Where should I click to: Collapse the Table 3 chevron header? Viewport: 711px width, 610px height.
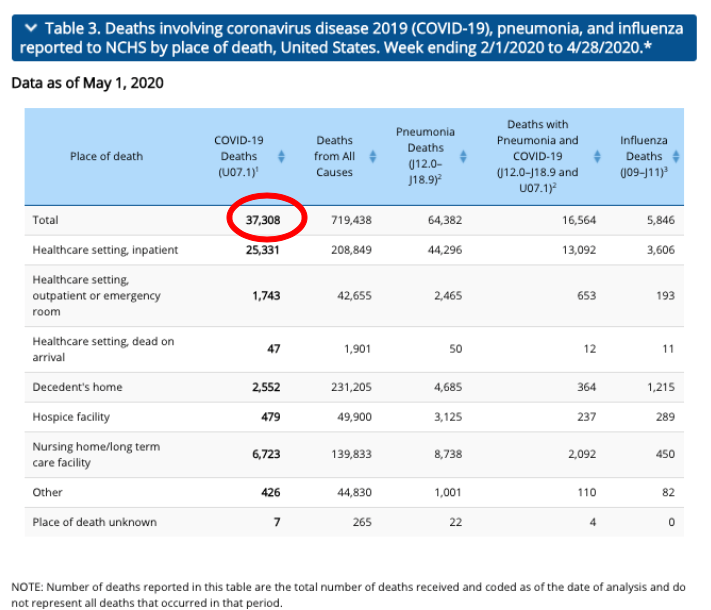pyautogui.click(x=31, y=28)
